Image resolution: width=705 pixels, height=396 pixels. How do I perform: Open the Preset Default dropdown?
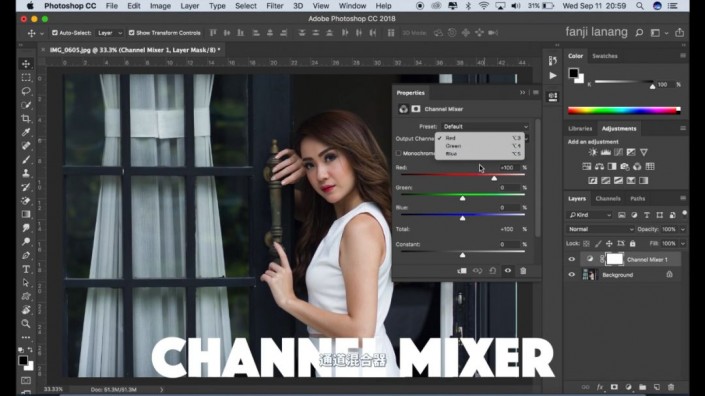[x=485, y=127]
